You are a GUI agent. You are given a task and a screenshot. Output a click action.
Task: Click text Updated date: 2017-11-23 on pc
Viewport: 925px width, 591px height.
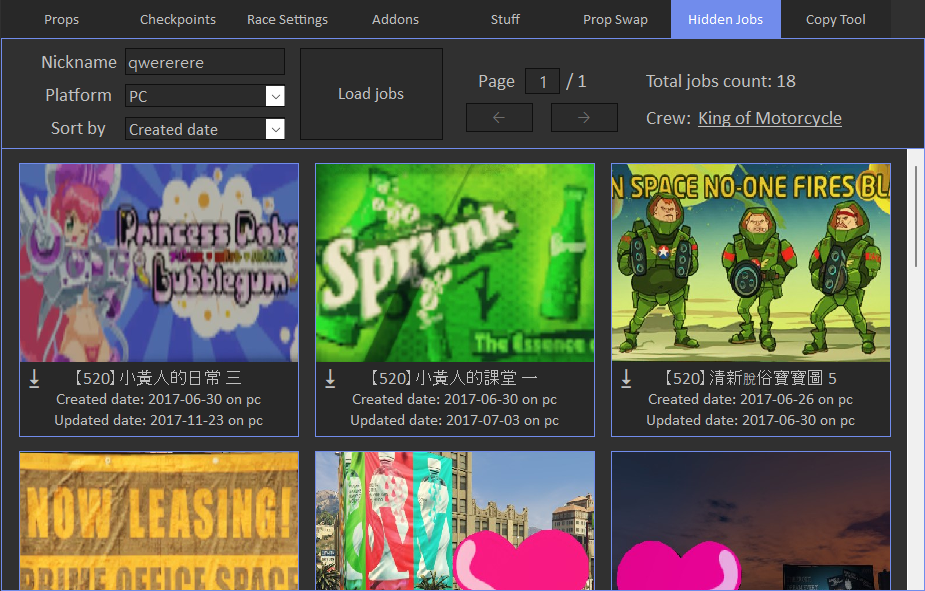click(x=159, y=420)
